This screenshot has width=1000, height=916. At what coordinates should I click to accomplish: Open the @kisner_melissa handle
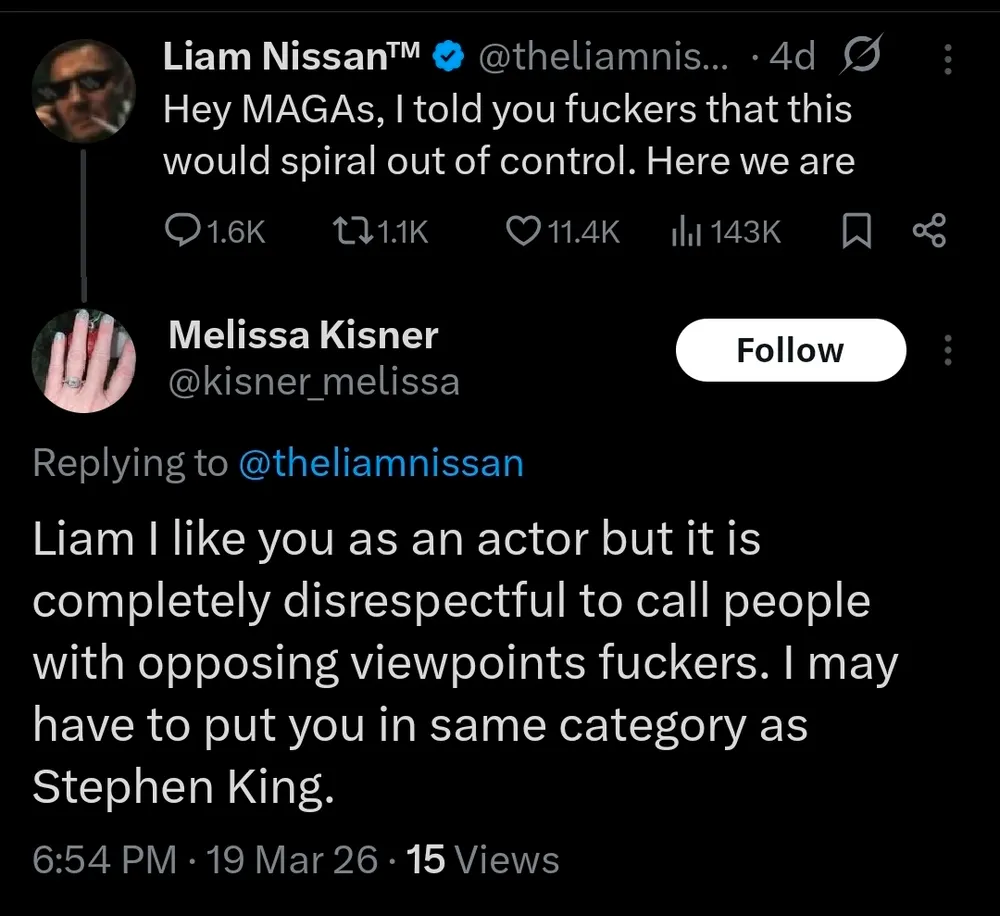[x=314, y=381]
